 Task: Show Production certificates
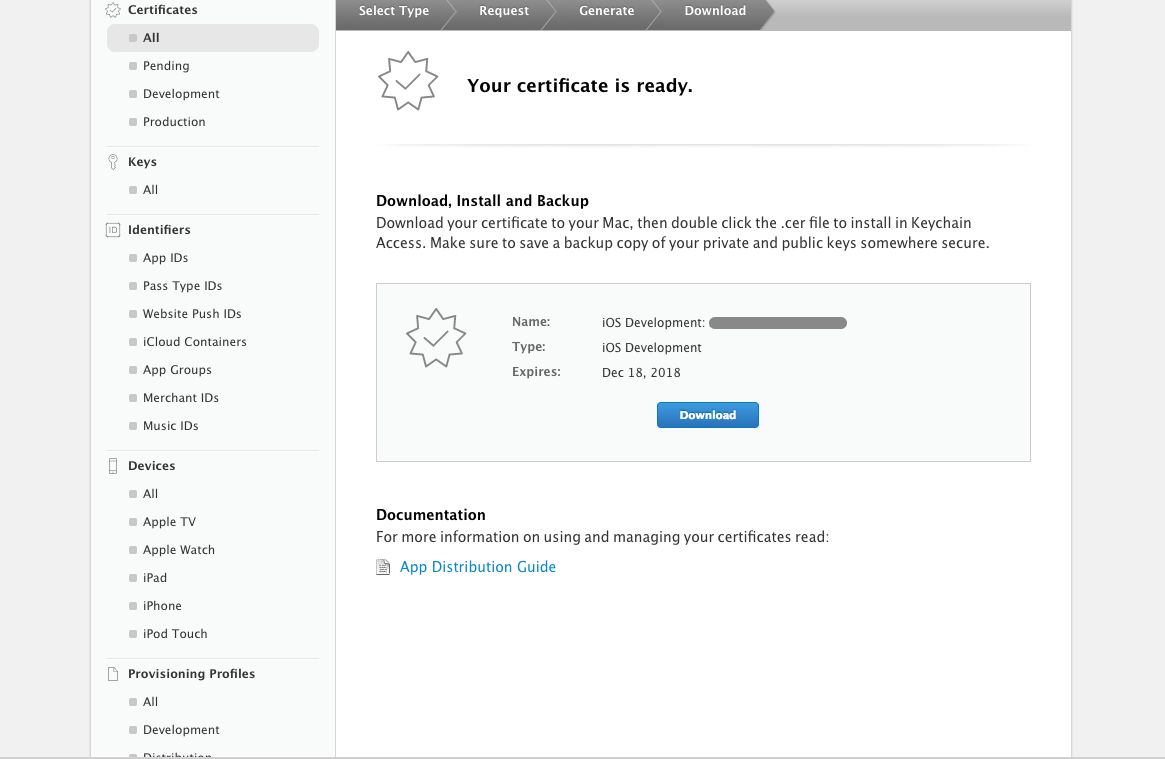(174, 122)
